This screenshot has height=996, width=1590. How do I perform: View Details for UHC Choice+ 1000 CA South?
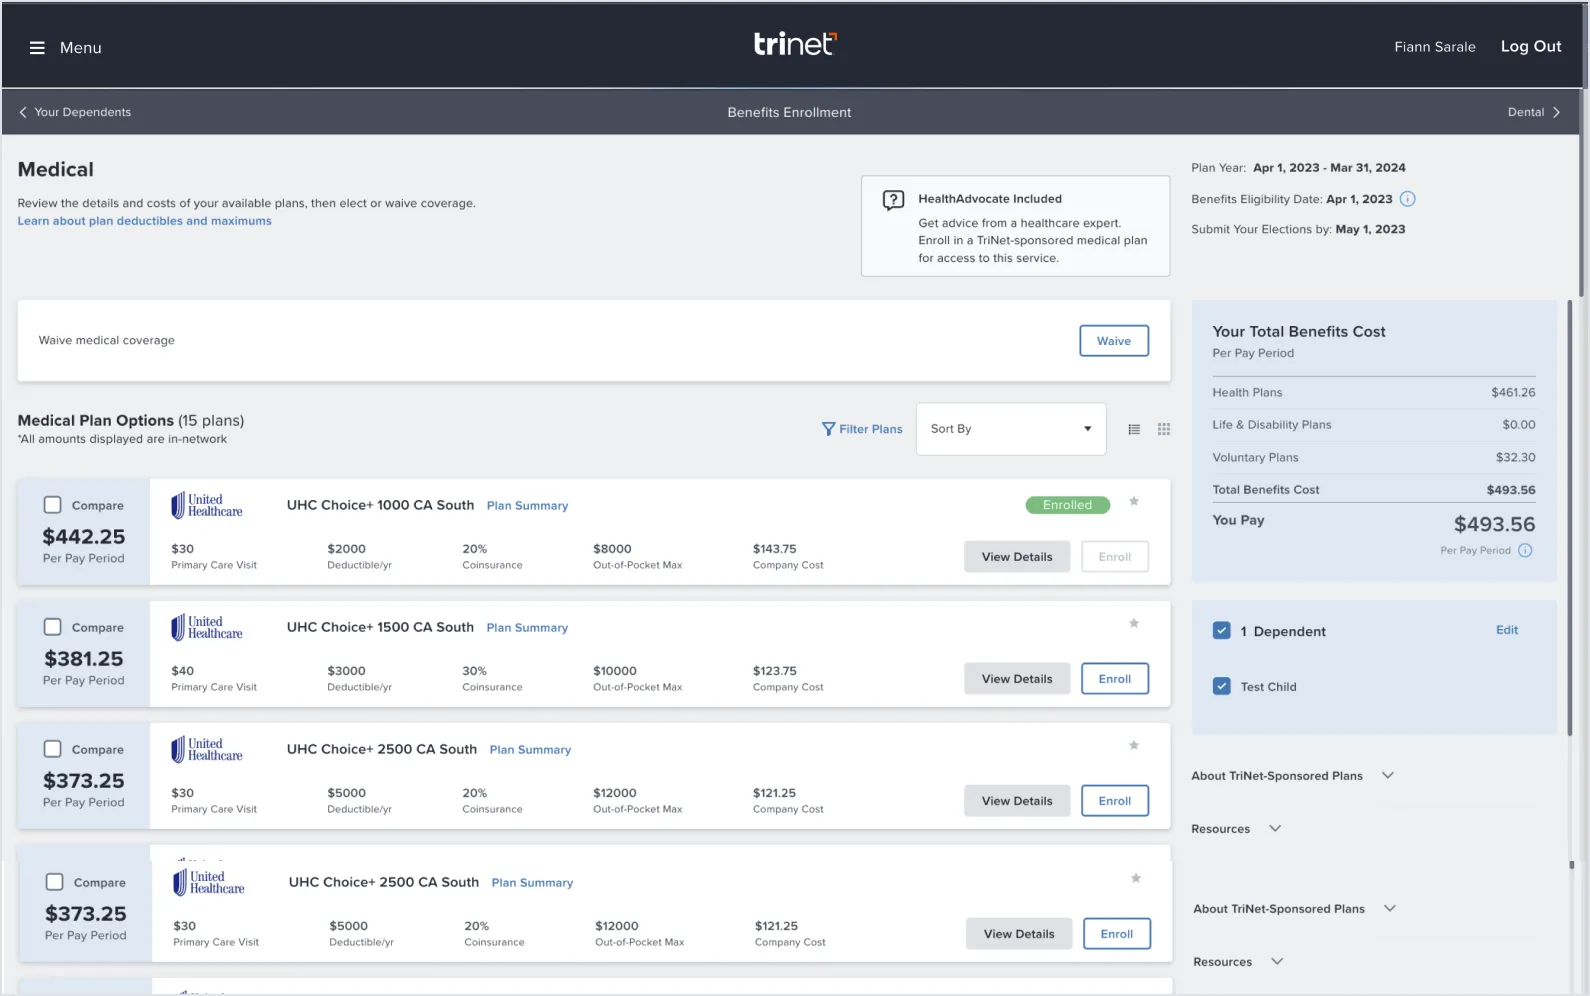[x=1017, y=557]
